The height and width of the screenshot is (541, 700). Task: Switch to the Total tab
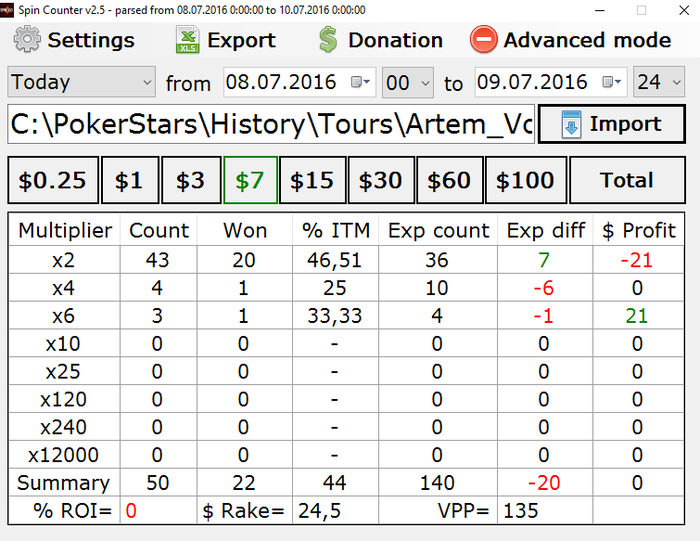(x=627, y=180)
